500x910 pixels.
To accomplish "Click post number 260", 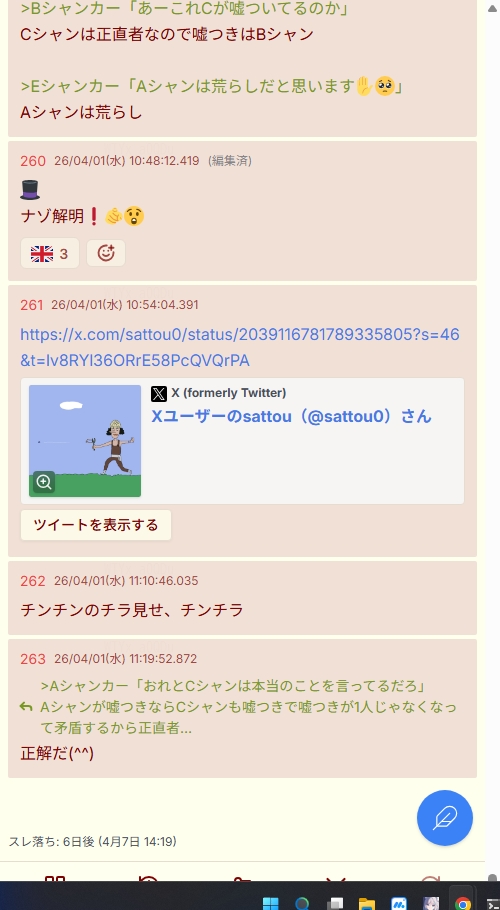I will click(32, 161).
